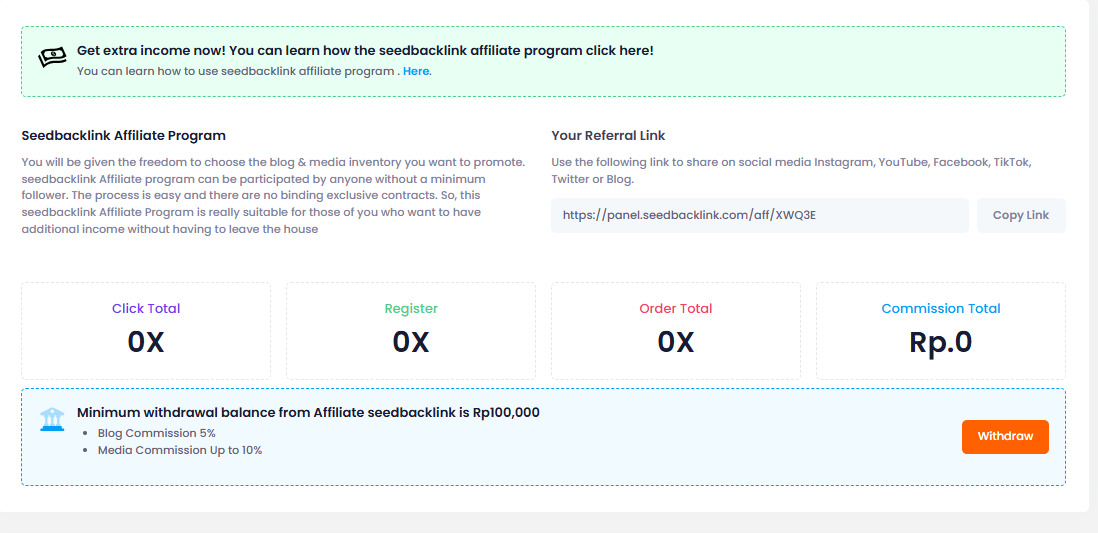Click the 0X value under Register
Image resolution: width=1098 pixels, height=533 pixels.
pyautogui.click(x=411, y=342)
